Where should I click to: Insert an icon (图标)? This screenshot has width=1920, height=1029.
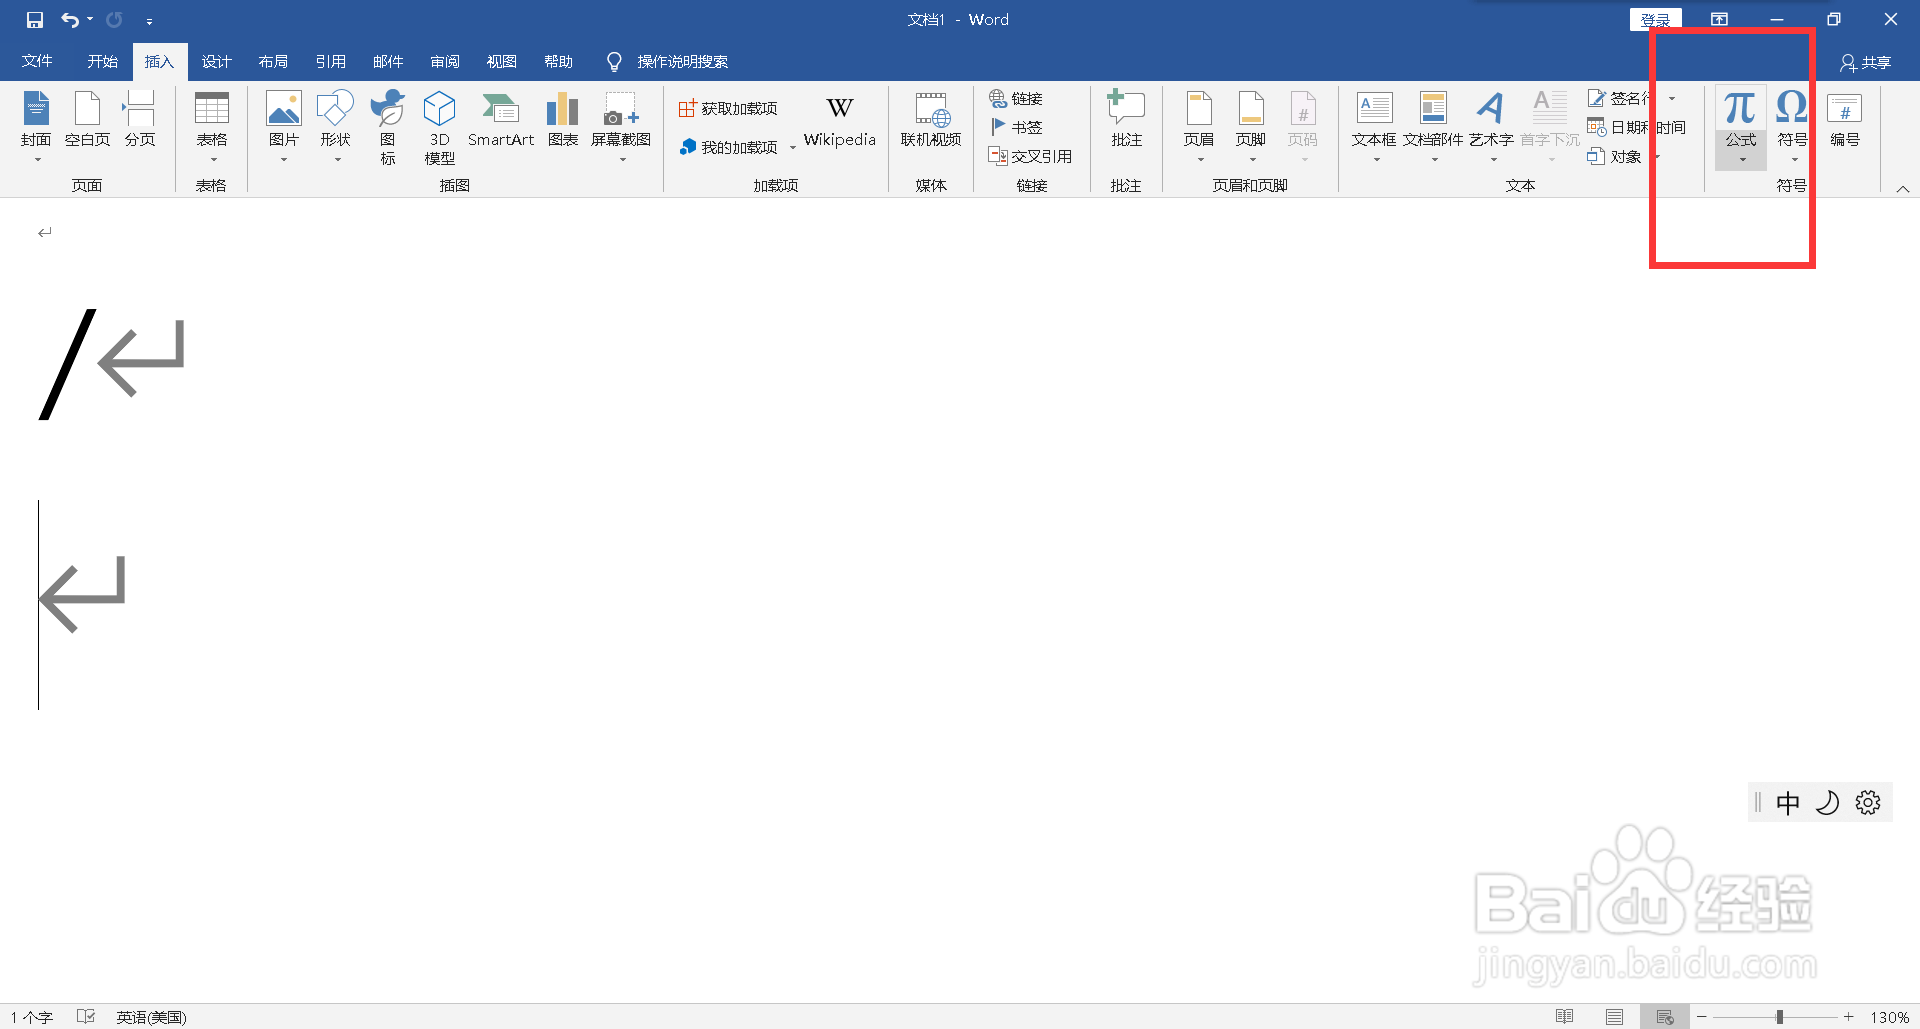click(387, 128)
